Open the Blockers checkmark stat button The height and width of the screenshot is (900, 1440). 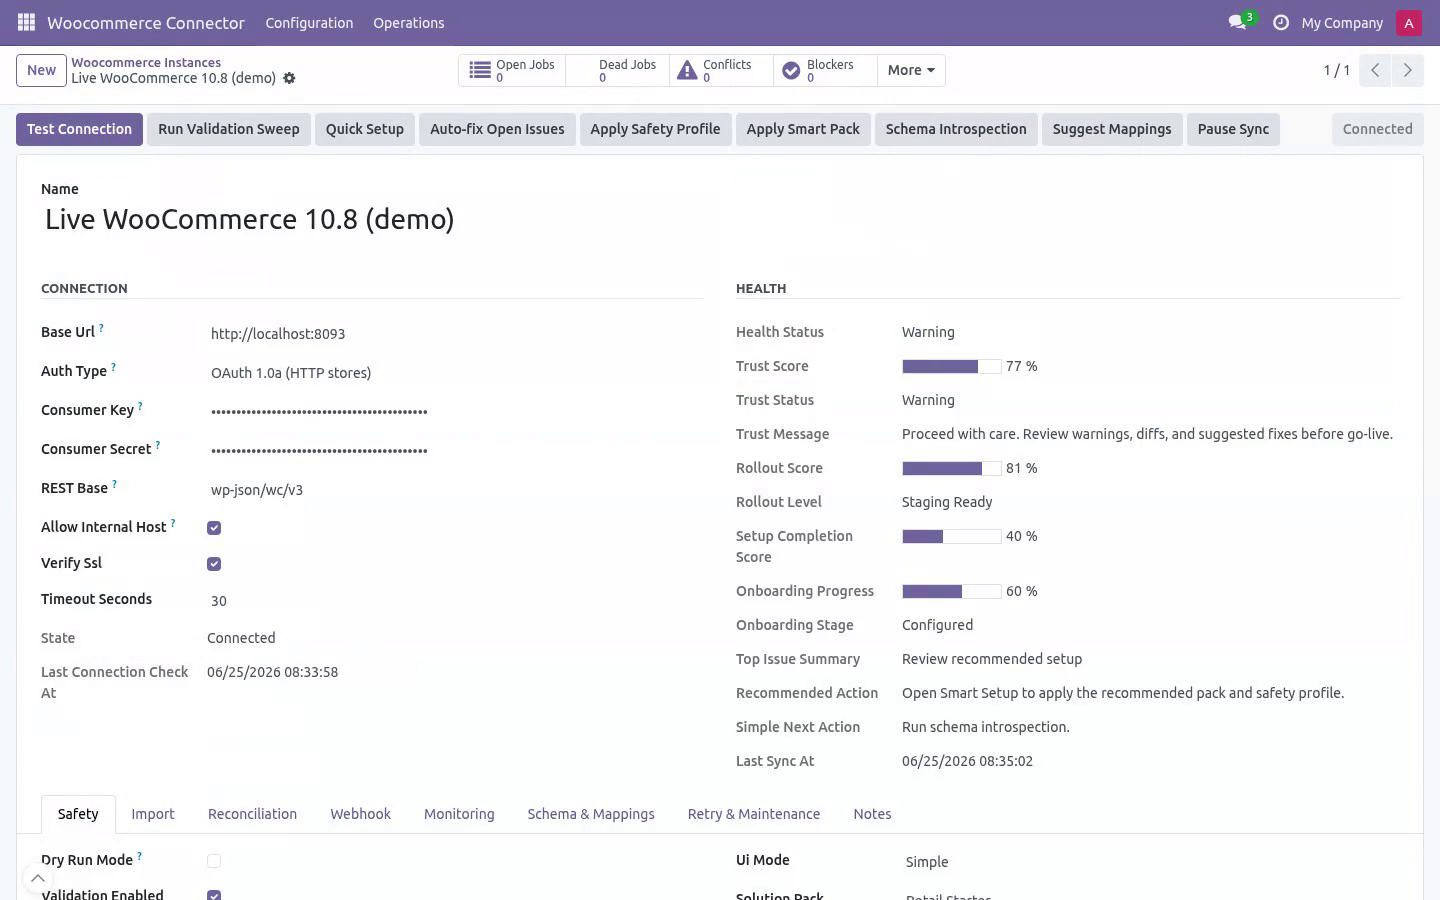[824, 70]
